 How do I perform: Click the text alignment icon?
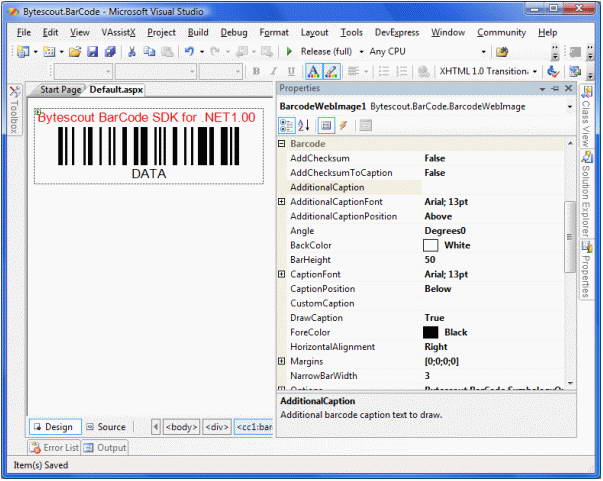[x=353, y=72]
